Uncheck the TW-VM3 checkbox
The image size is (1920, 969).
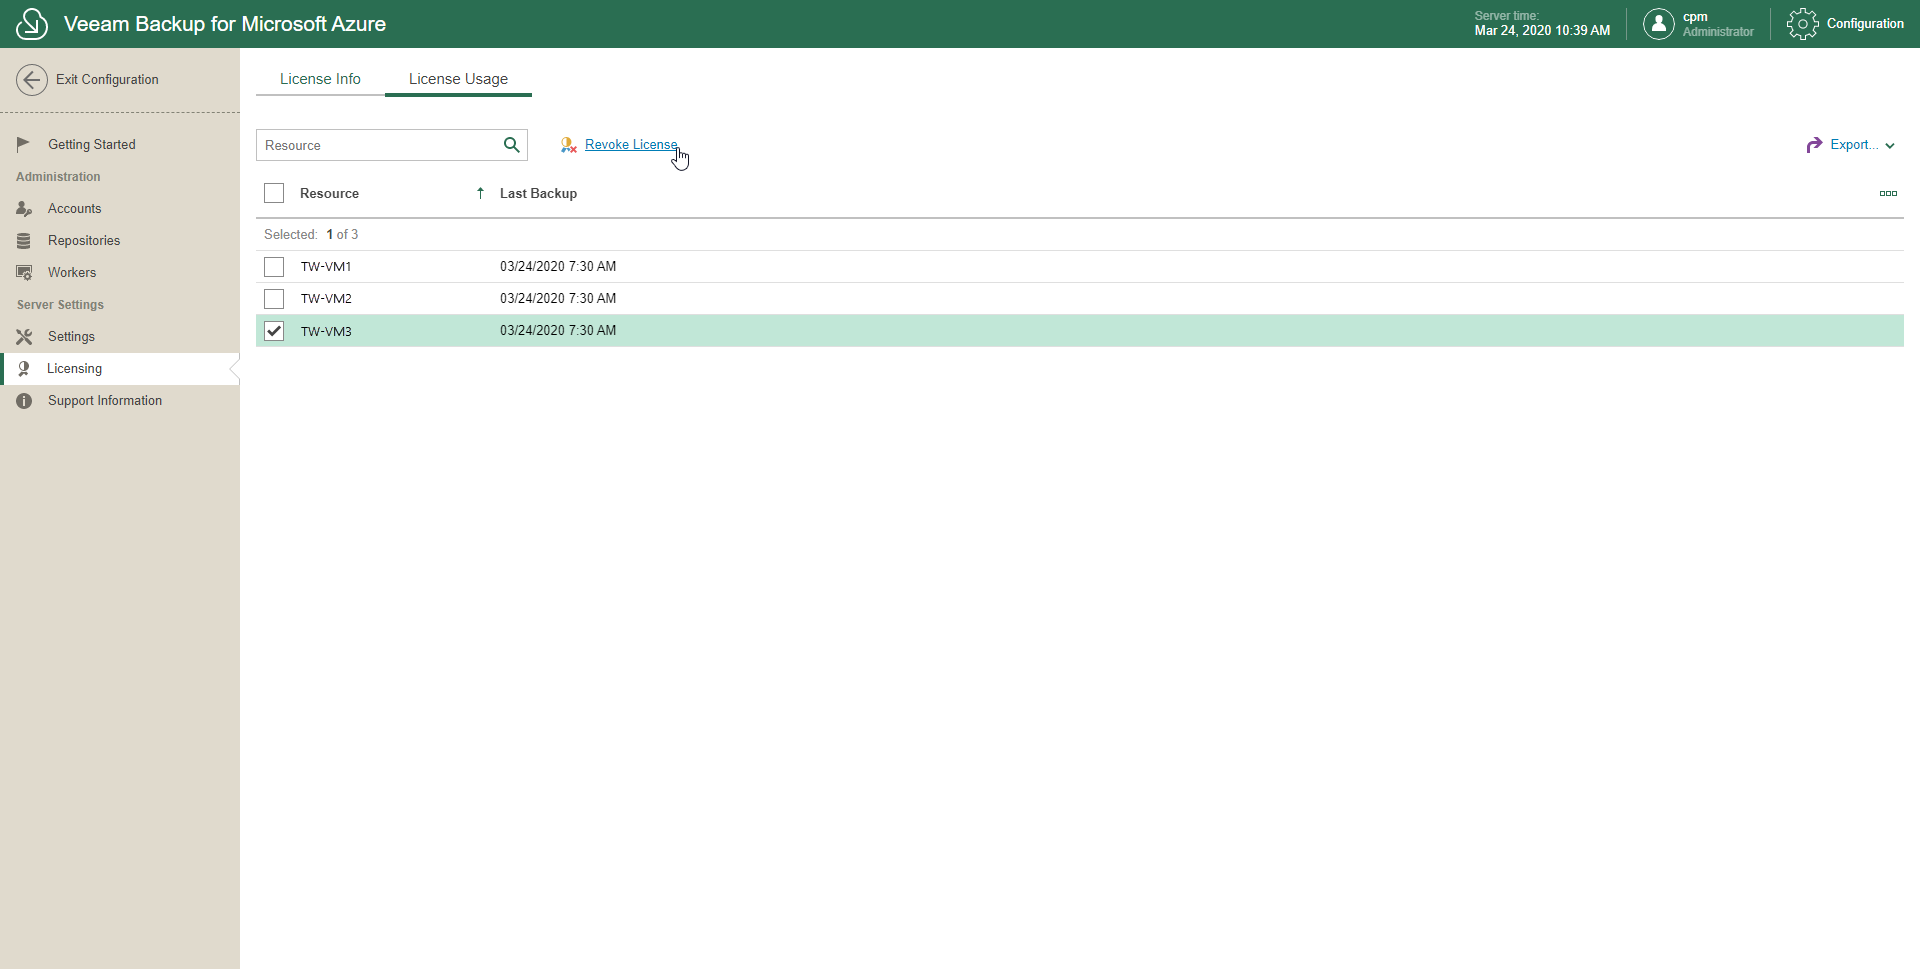(x=274, y=331)
